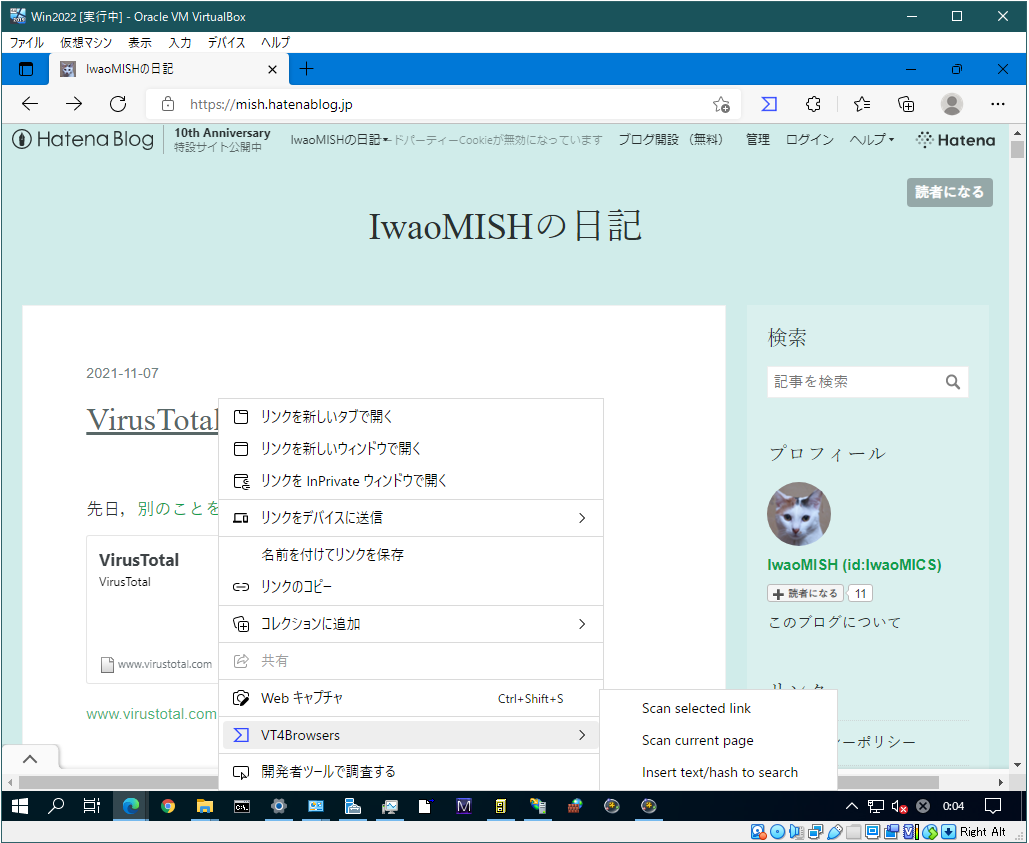Show hidden system tray icons
This screenshot has height=843, width=1029.
[x=851, y=806]
